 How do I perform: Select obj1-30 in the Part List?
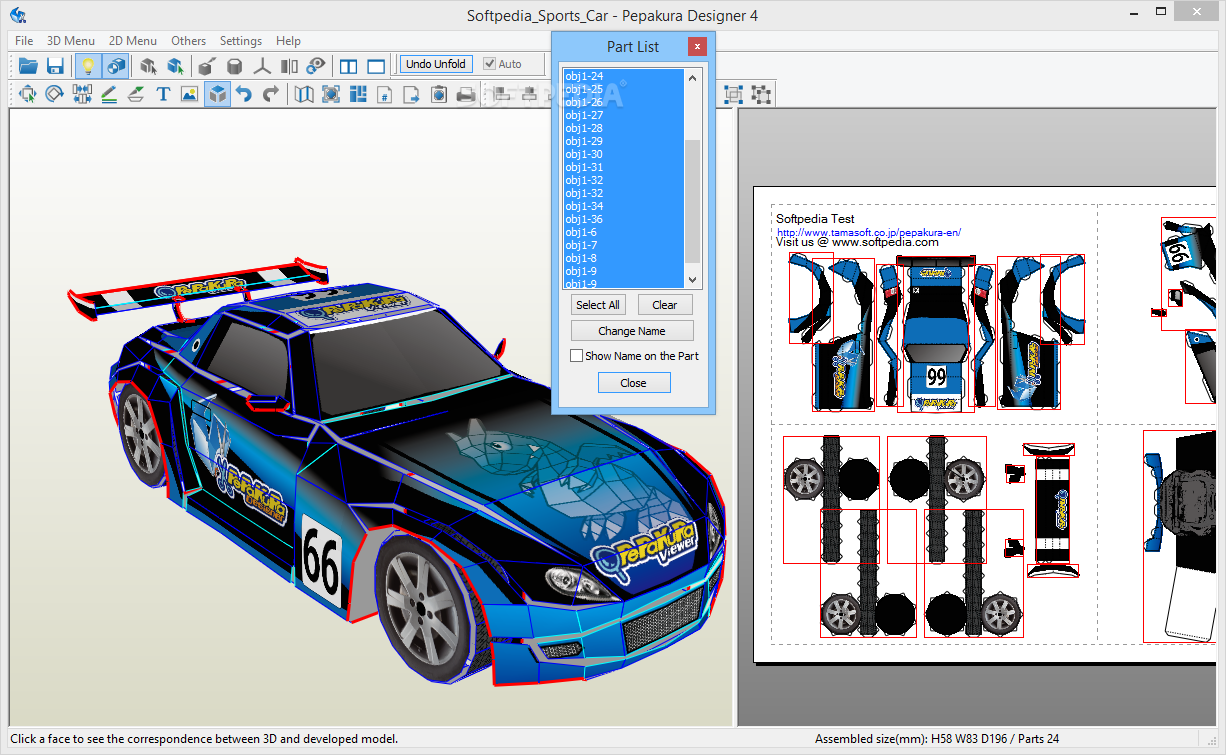622,154
